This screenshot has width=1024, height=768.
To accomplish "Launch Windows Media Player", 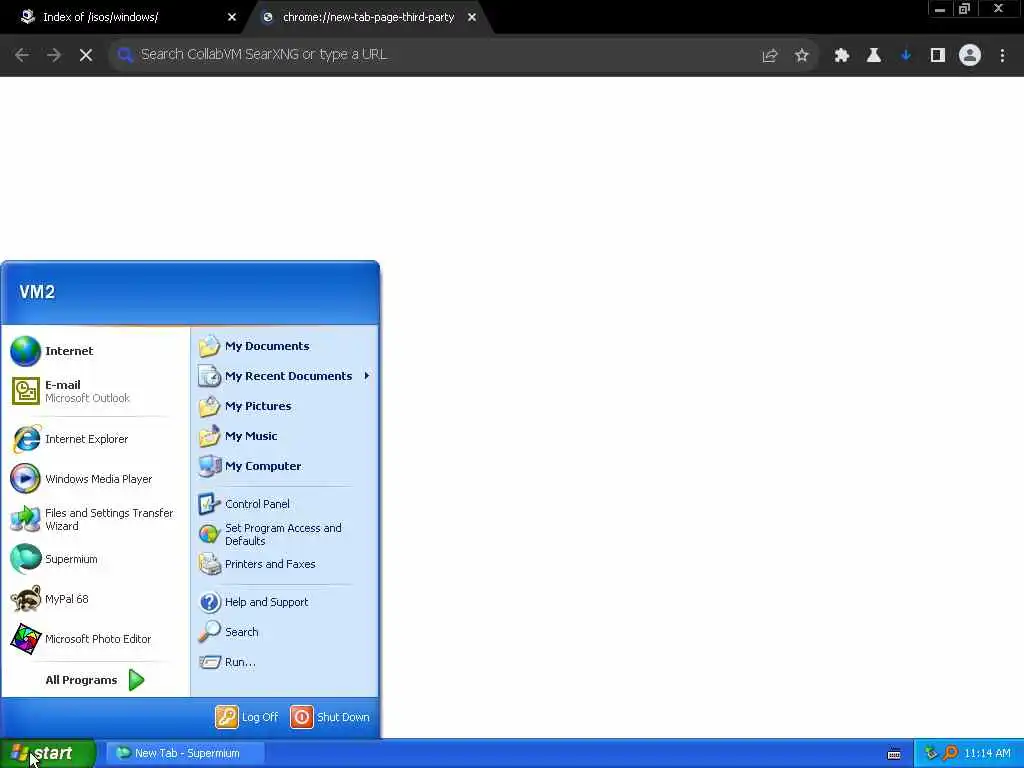I will [95, 479].
